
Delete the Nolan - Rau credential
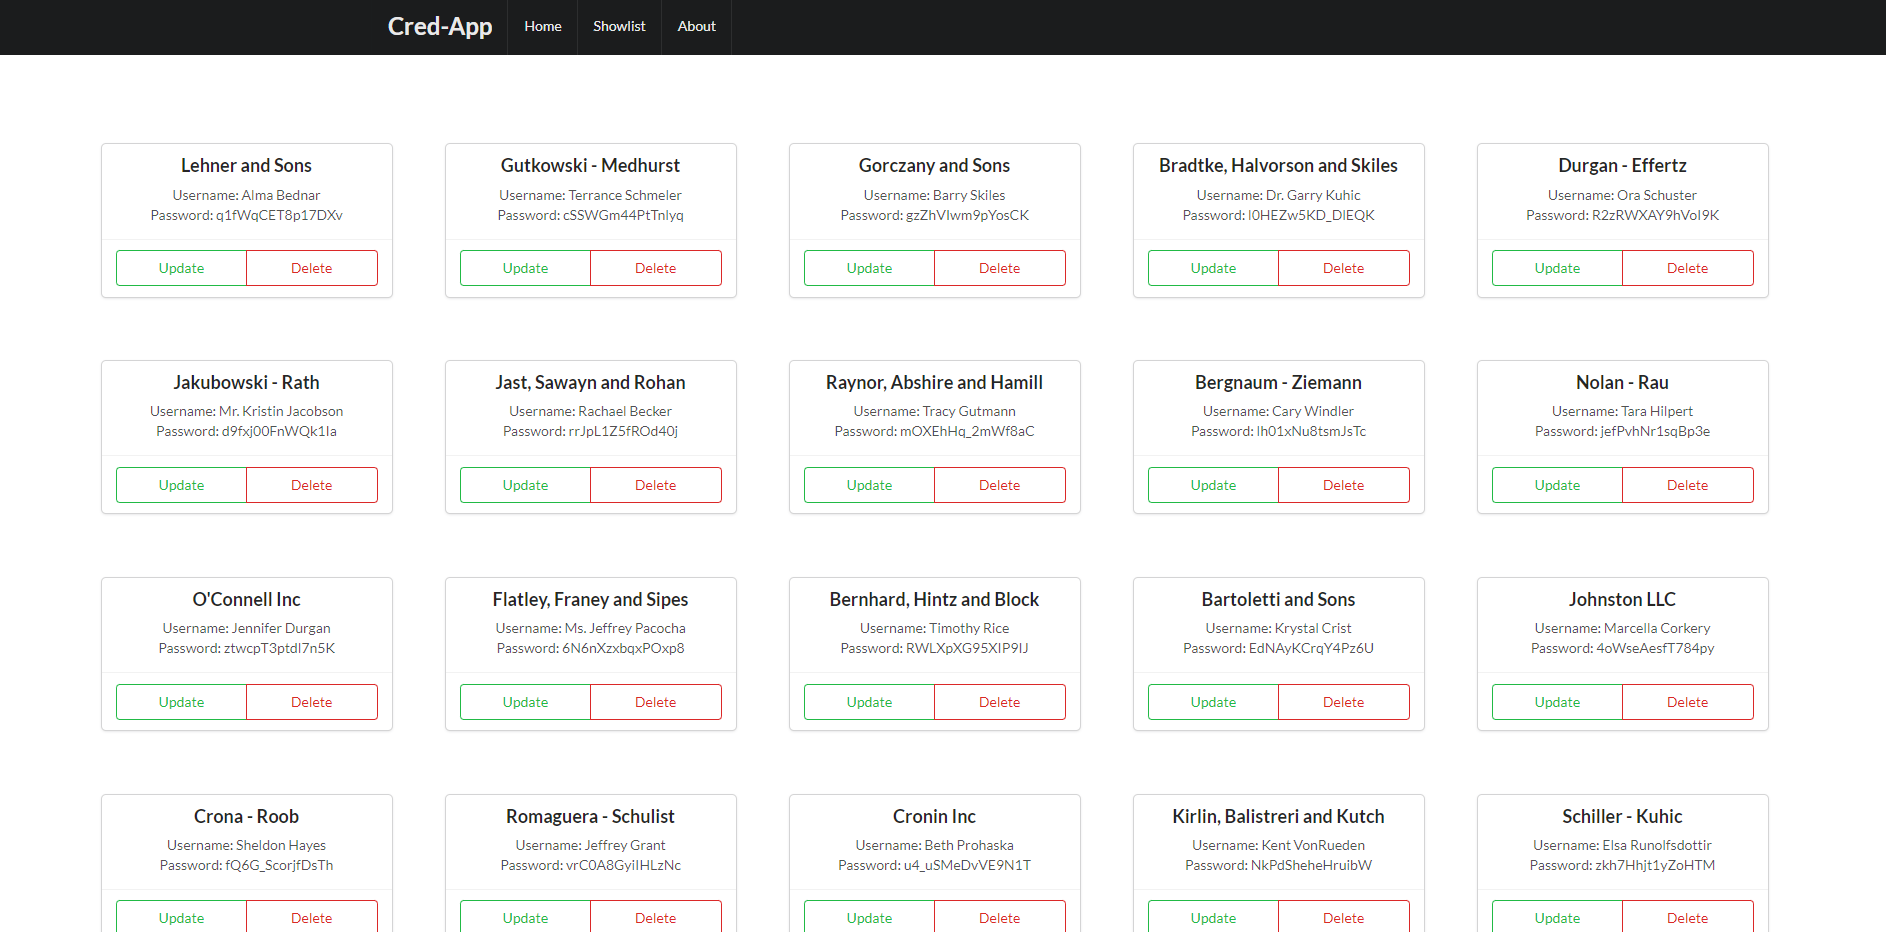pos(1687,484)
